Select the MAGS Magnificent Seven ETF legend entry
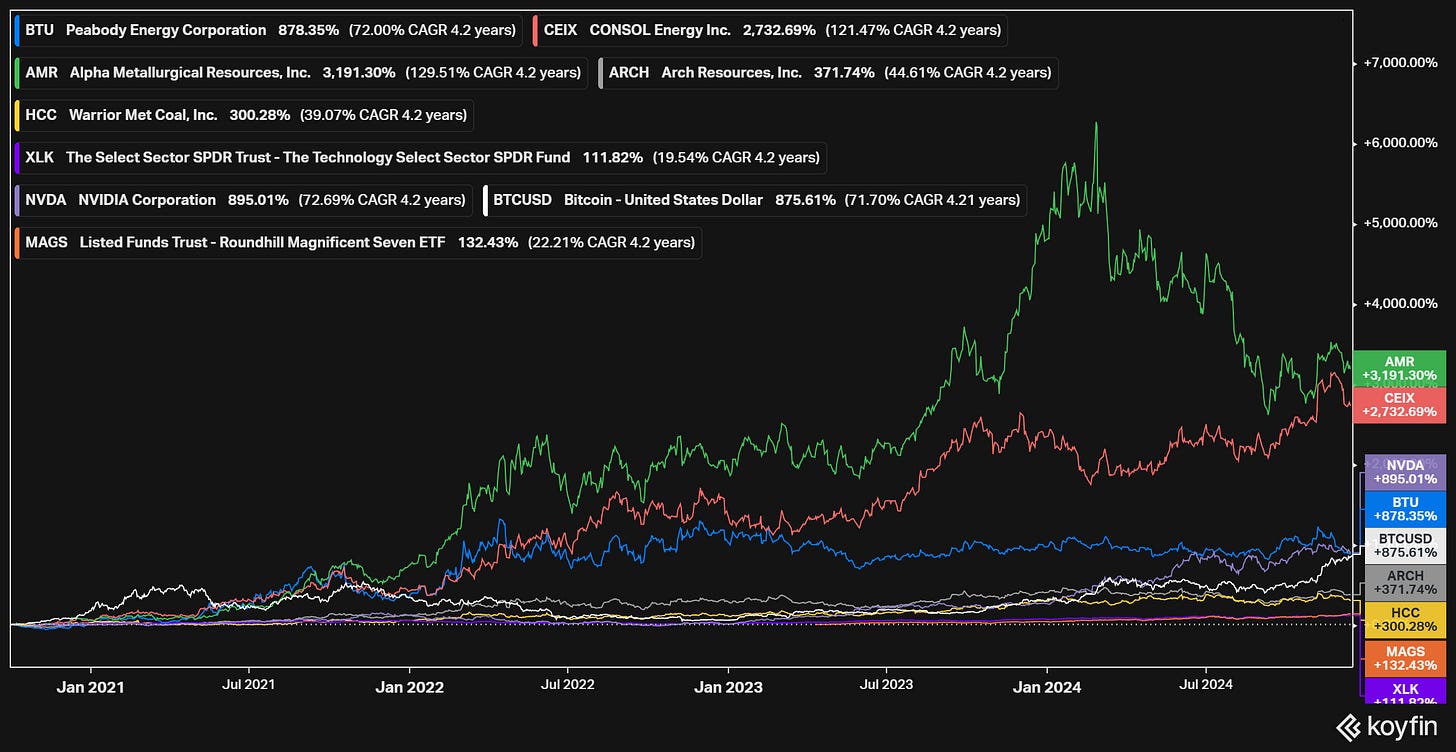1456x752 pixels. (x=358, y=242)
